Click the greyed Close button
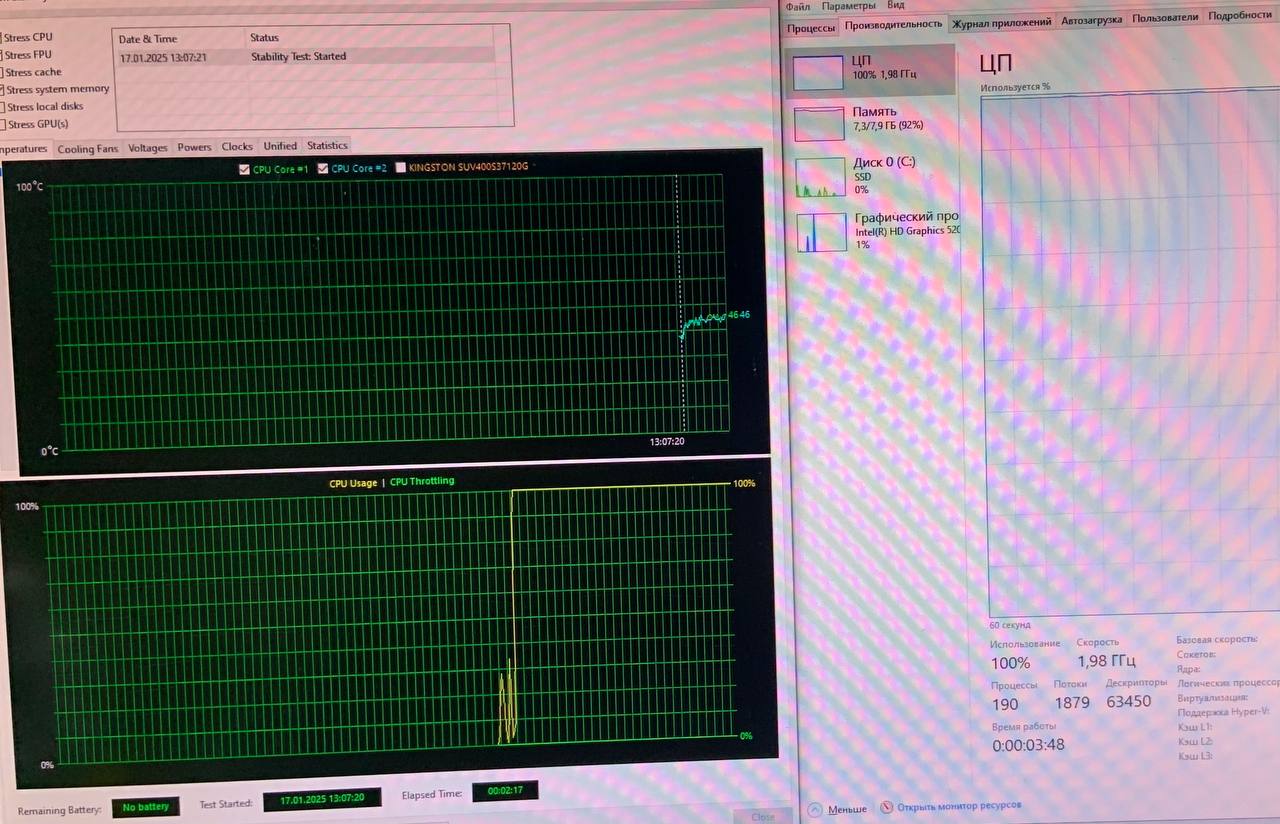This screenshot has height=824, width=1280. coord(762,817)
